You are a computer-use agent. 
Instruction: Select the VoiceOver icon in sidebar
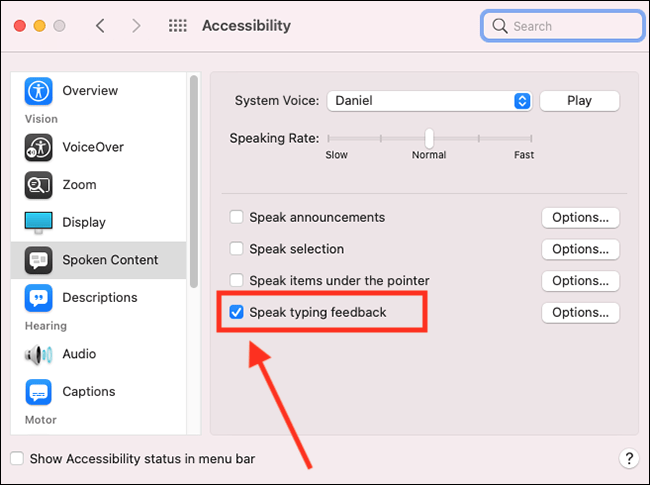(38, 147)
